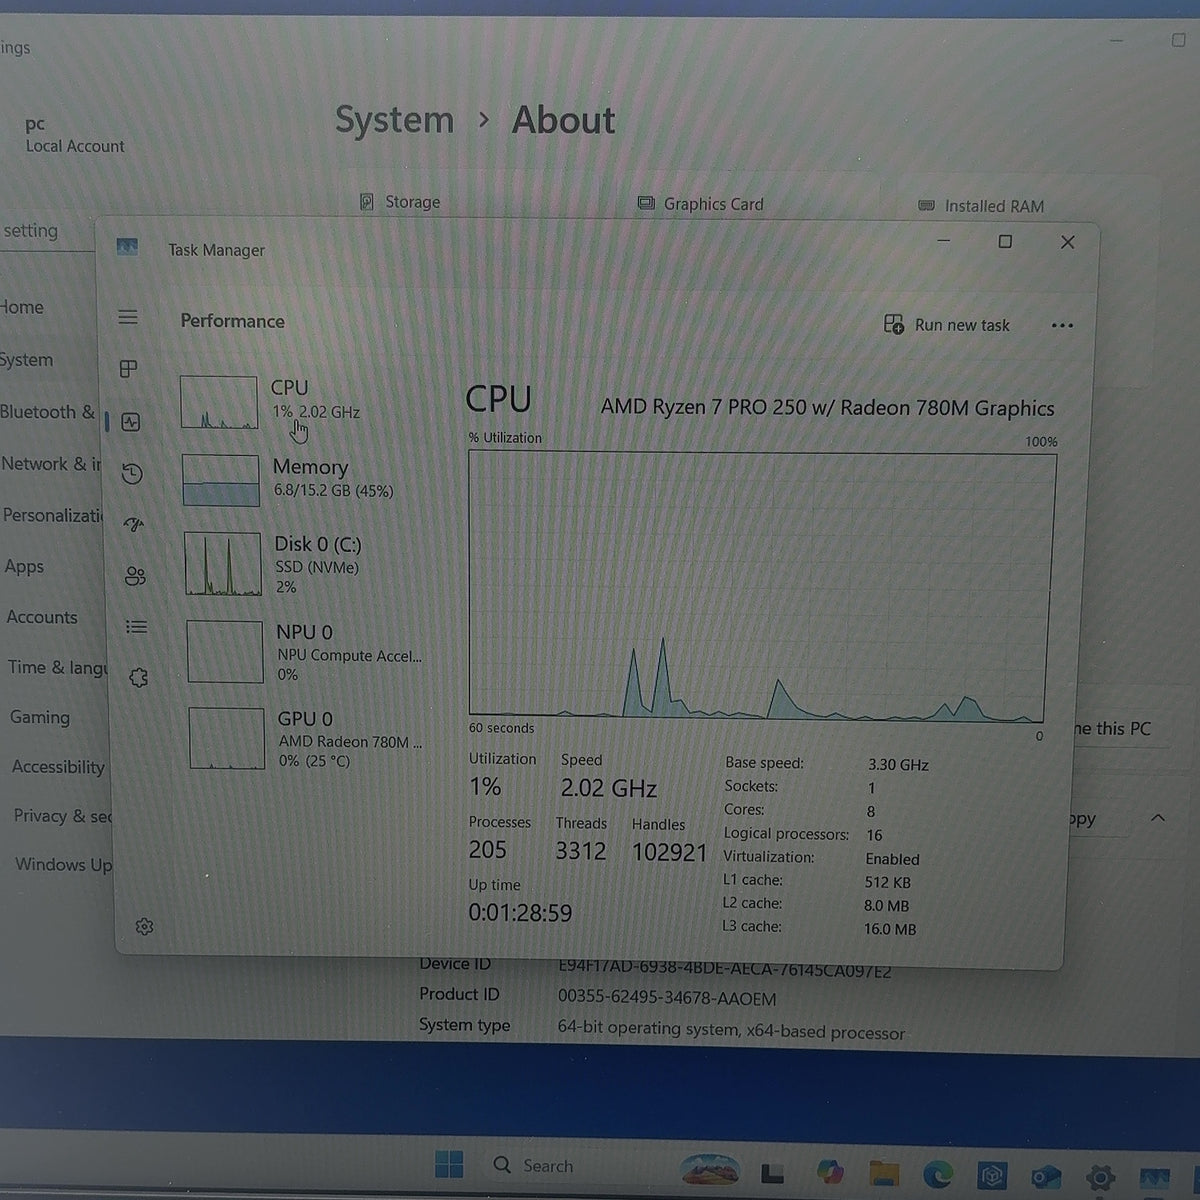
Task: Collapse the device specifications chevron in Settings
Action: coord(1158,818)
